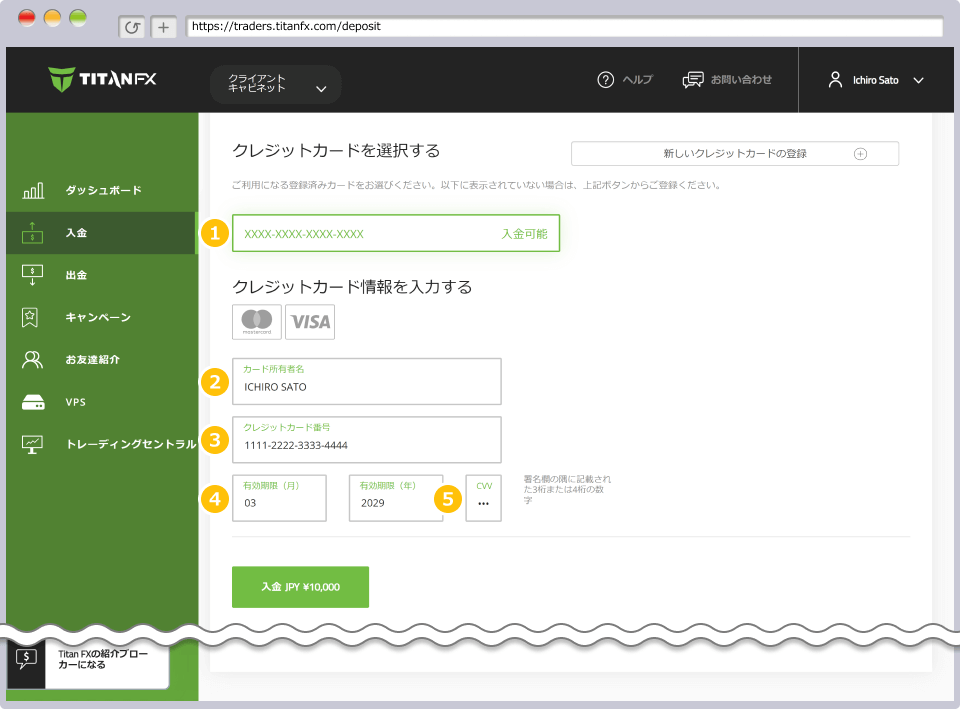The image size is (960, 709).
Task: Open the ヘルプ menu item
Action: coord(625,80)
